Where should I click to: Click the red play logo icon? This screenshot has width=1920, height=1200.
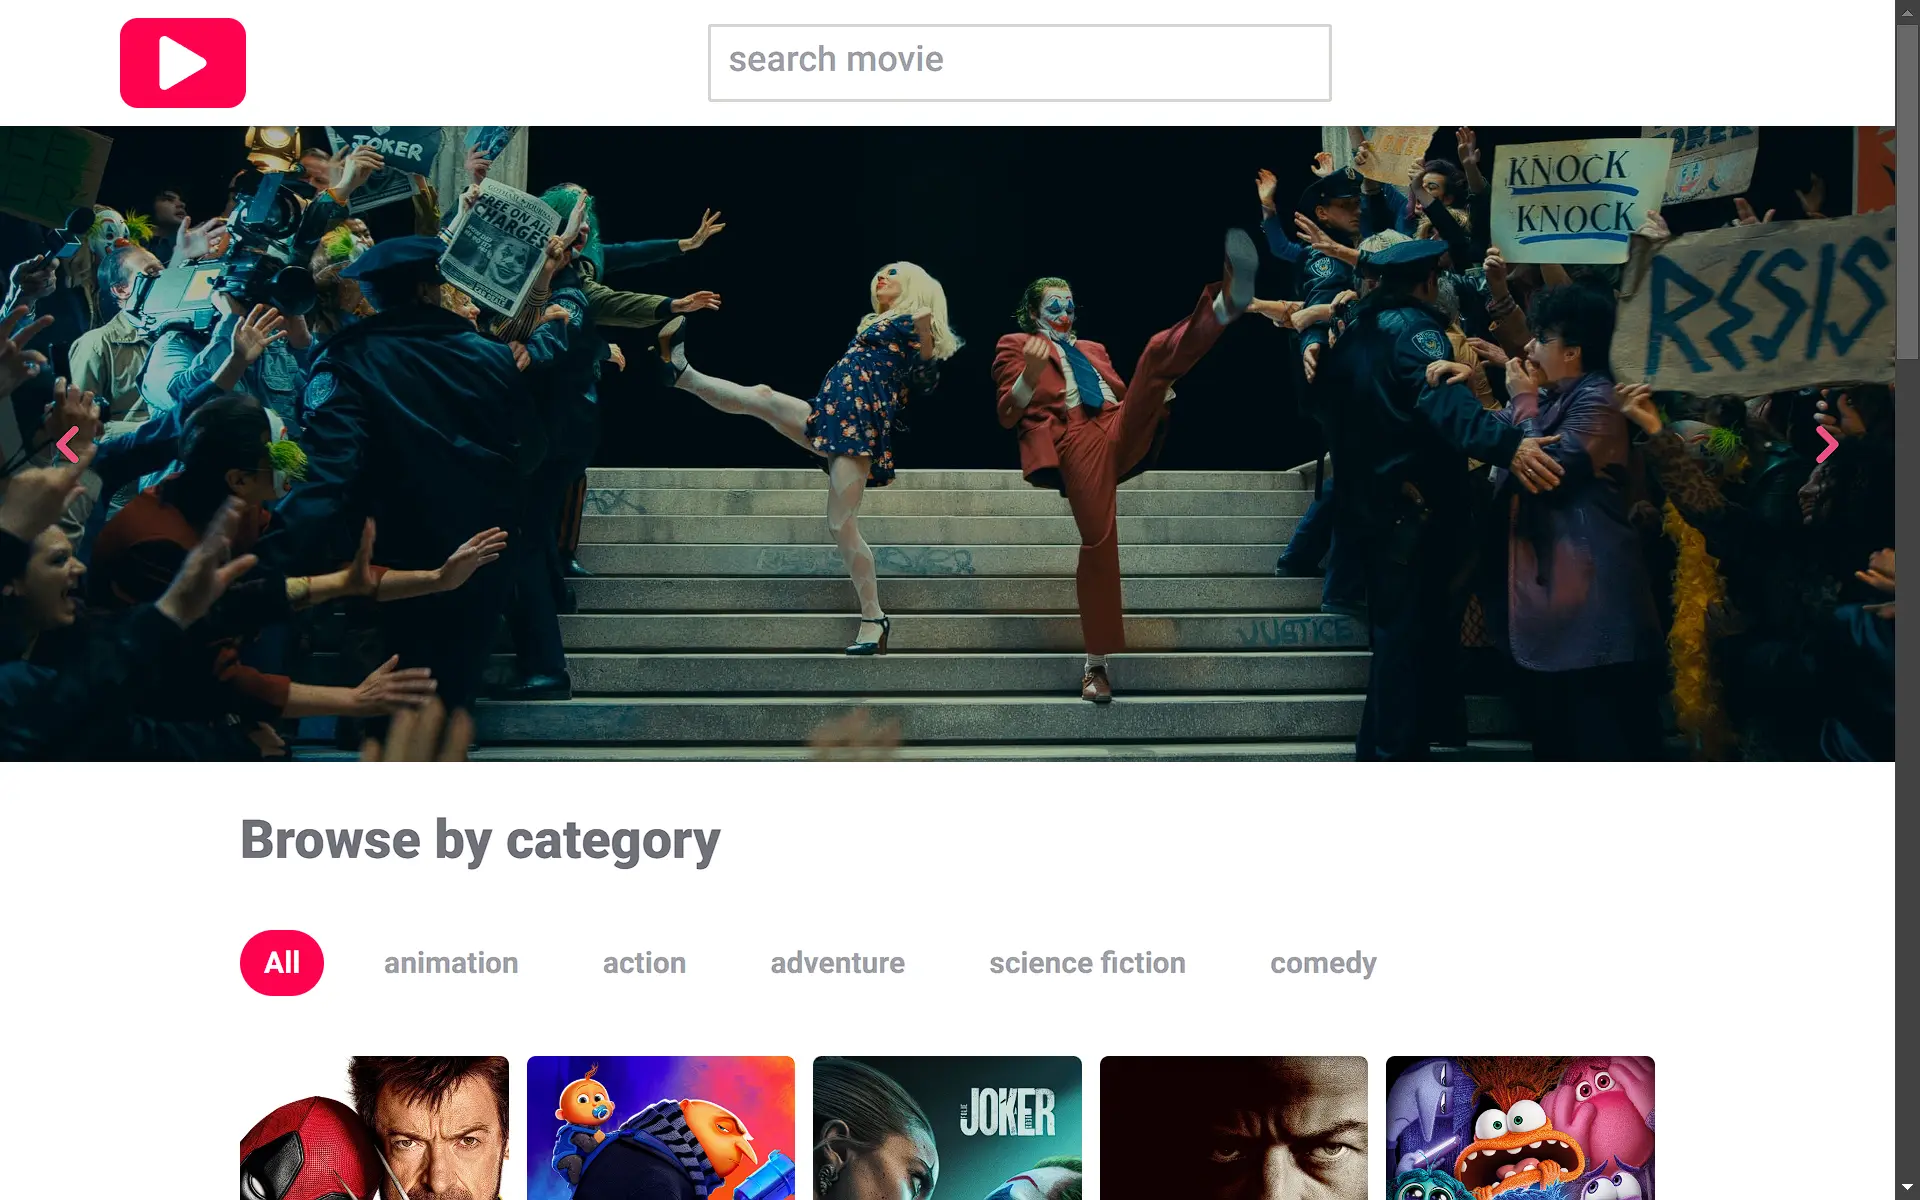point(182,63)
